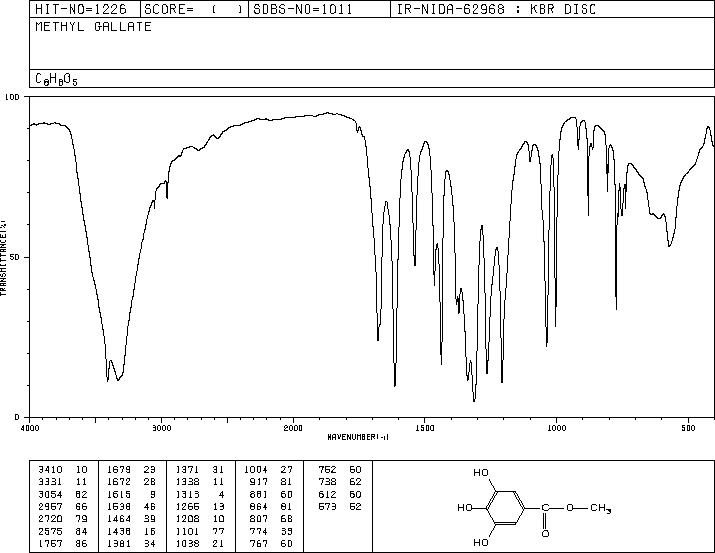This screenshot has height=553, width=715.
Task: Select the 1101 peak table entry
Action: 187,532
